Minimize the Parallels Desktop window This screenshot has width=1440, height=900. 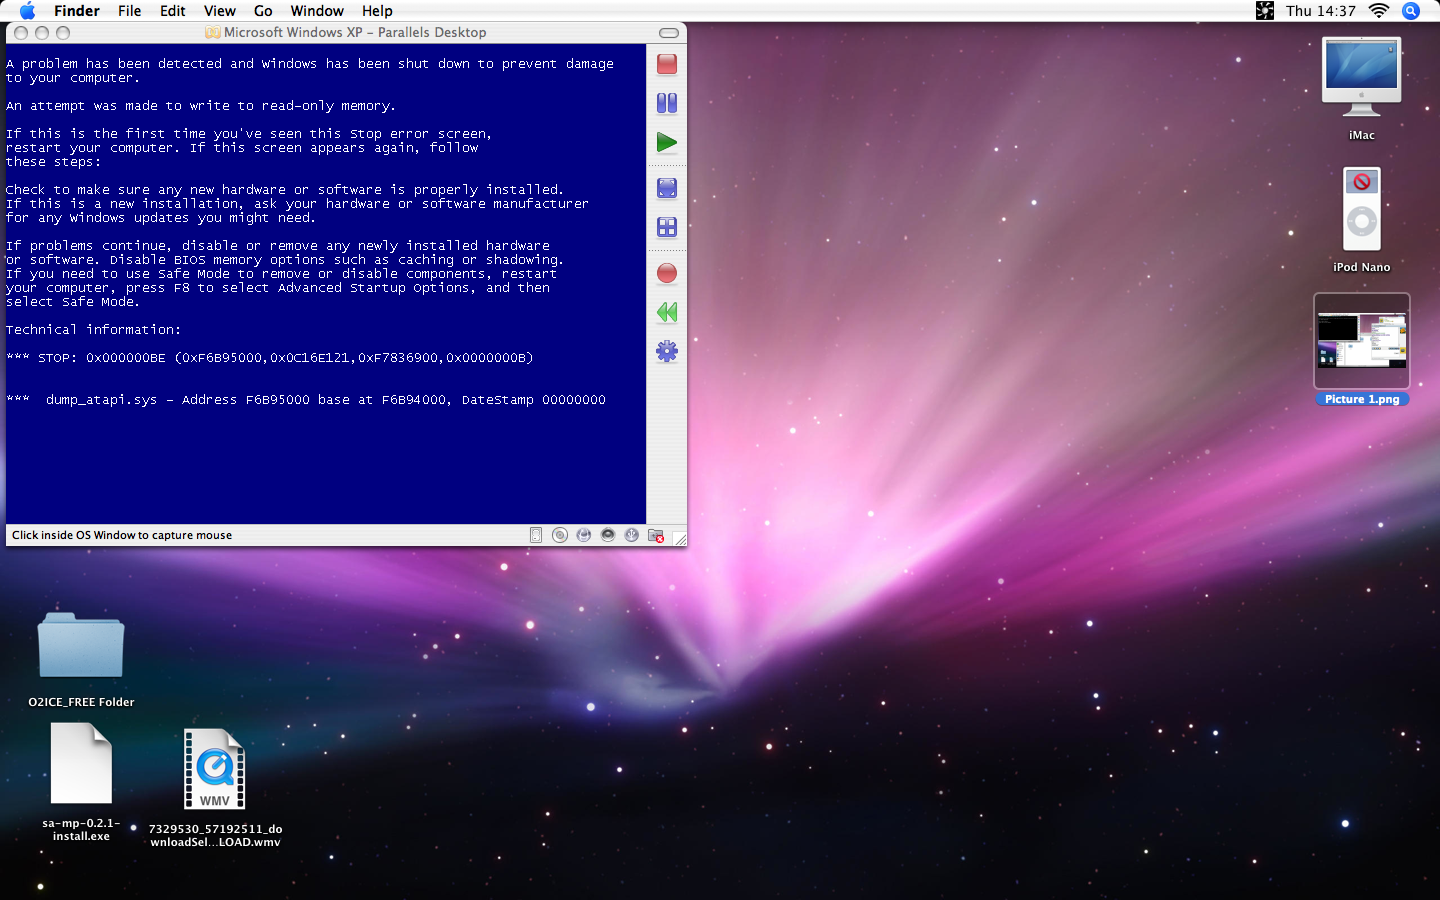coord(42,33)
